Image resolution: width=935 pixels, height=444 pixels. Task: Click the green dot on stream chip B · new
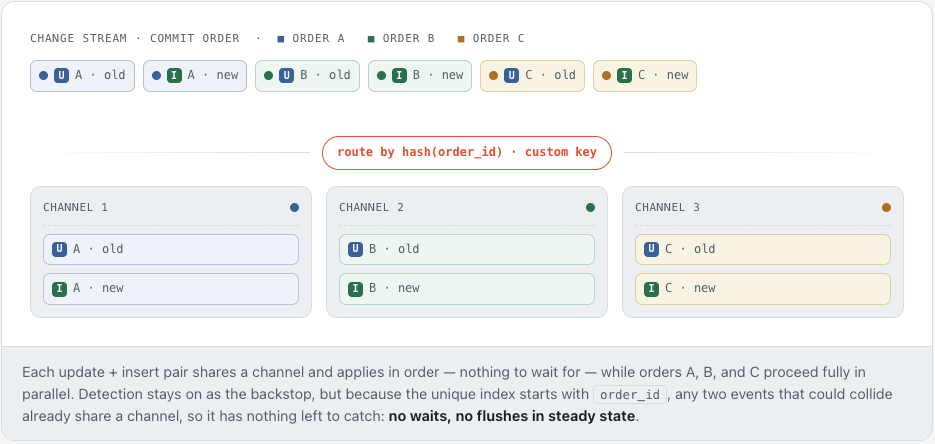point(381,76)
